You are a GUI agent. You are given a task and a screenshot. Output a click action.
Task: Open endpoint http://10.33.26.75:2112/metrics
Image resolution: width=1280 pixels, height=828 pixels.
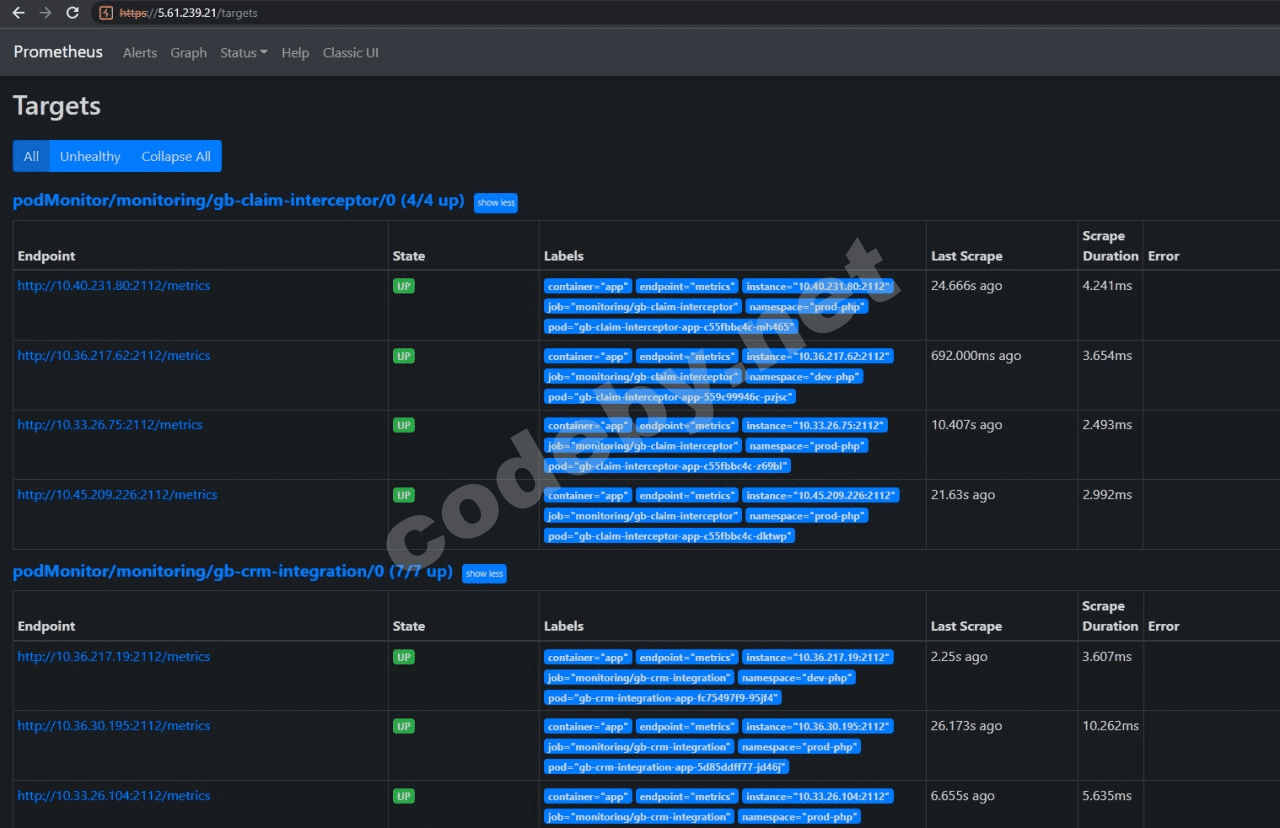(110, 424)
